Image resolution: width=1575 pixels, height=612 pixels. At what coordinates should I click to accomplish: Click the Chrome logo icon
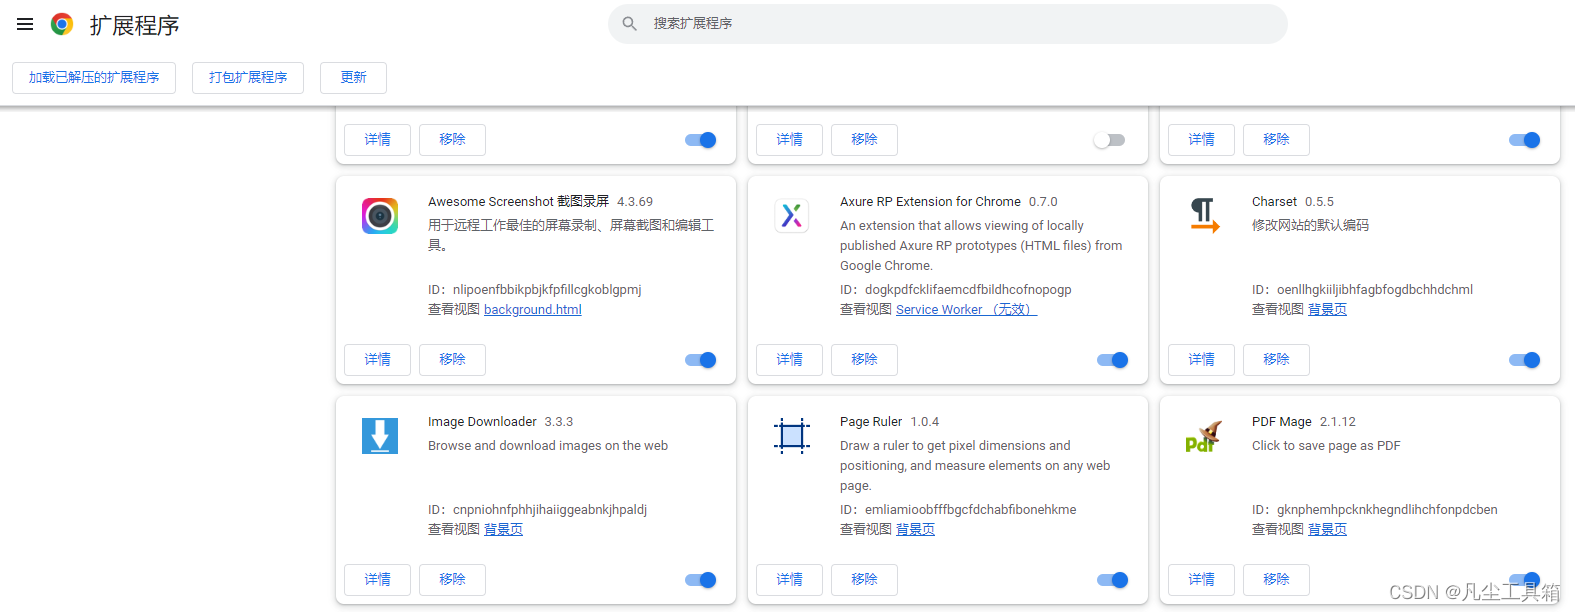coord(62,24)
